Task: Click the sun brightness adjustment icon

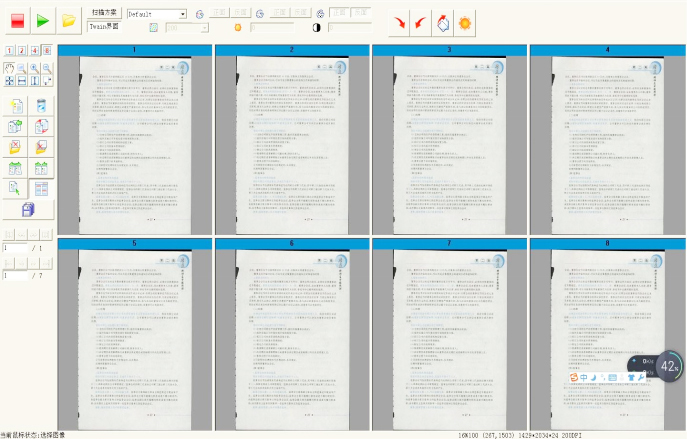Action: click(x=465, y=21)
